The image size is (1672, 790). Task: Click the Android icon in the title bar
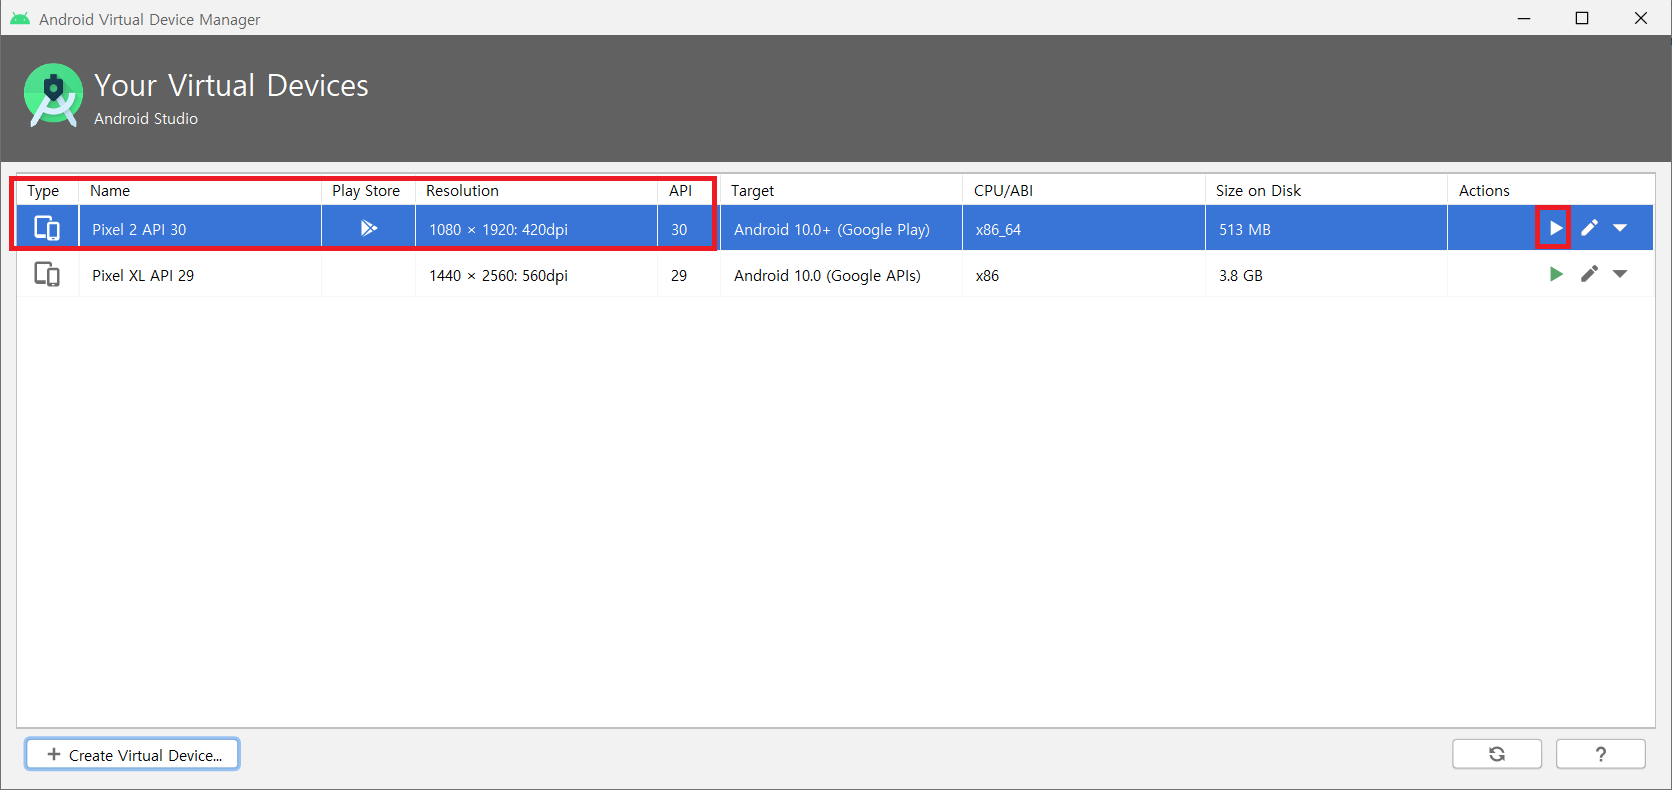point(20,19)
